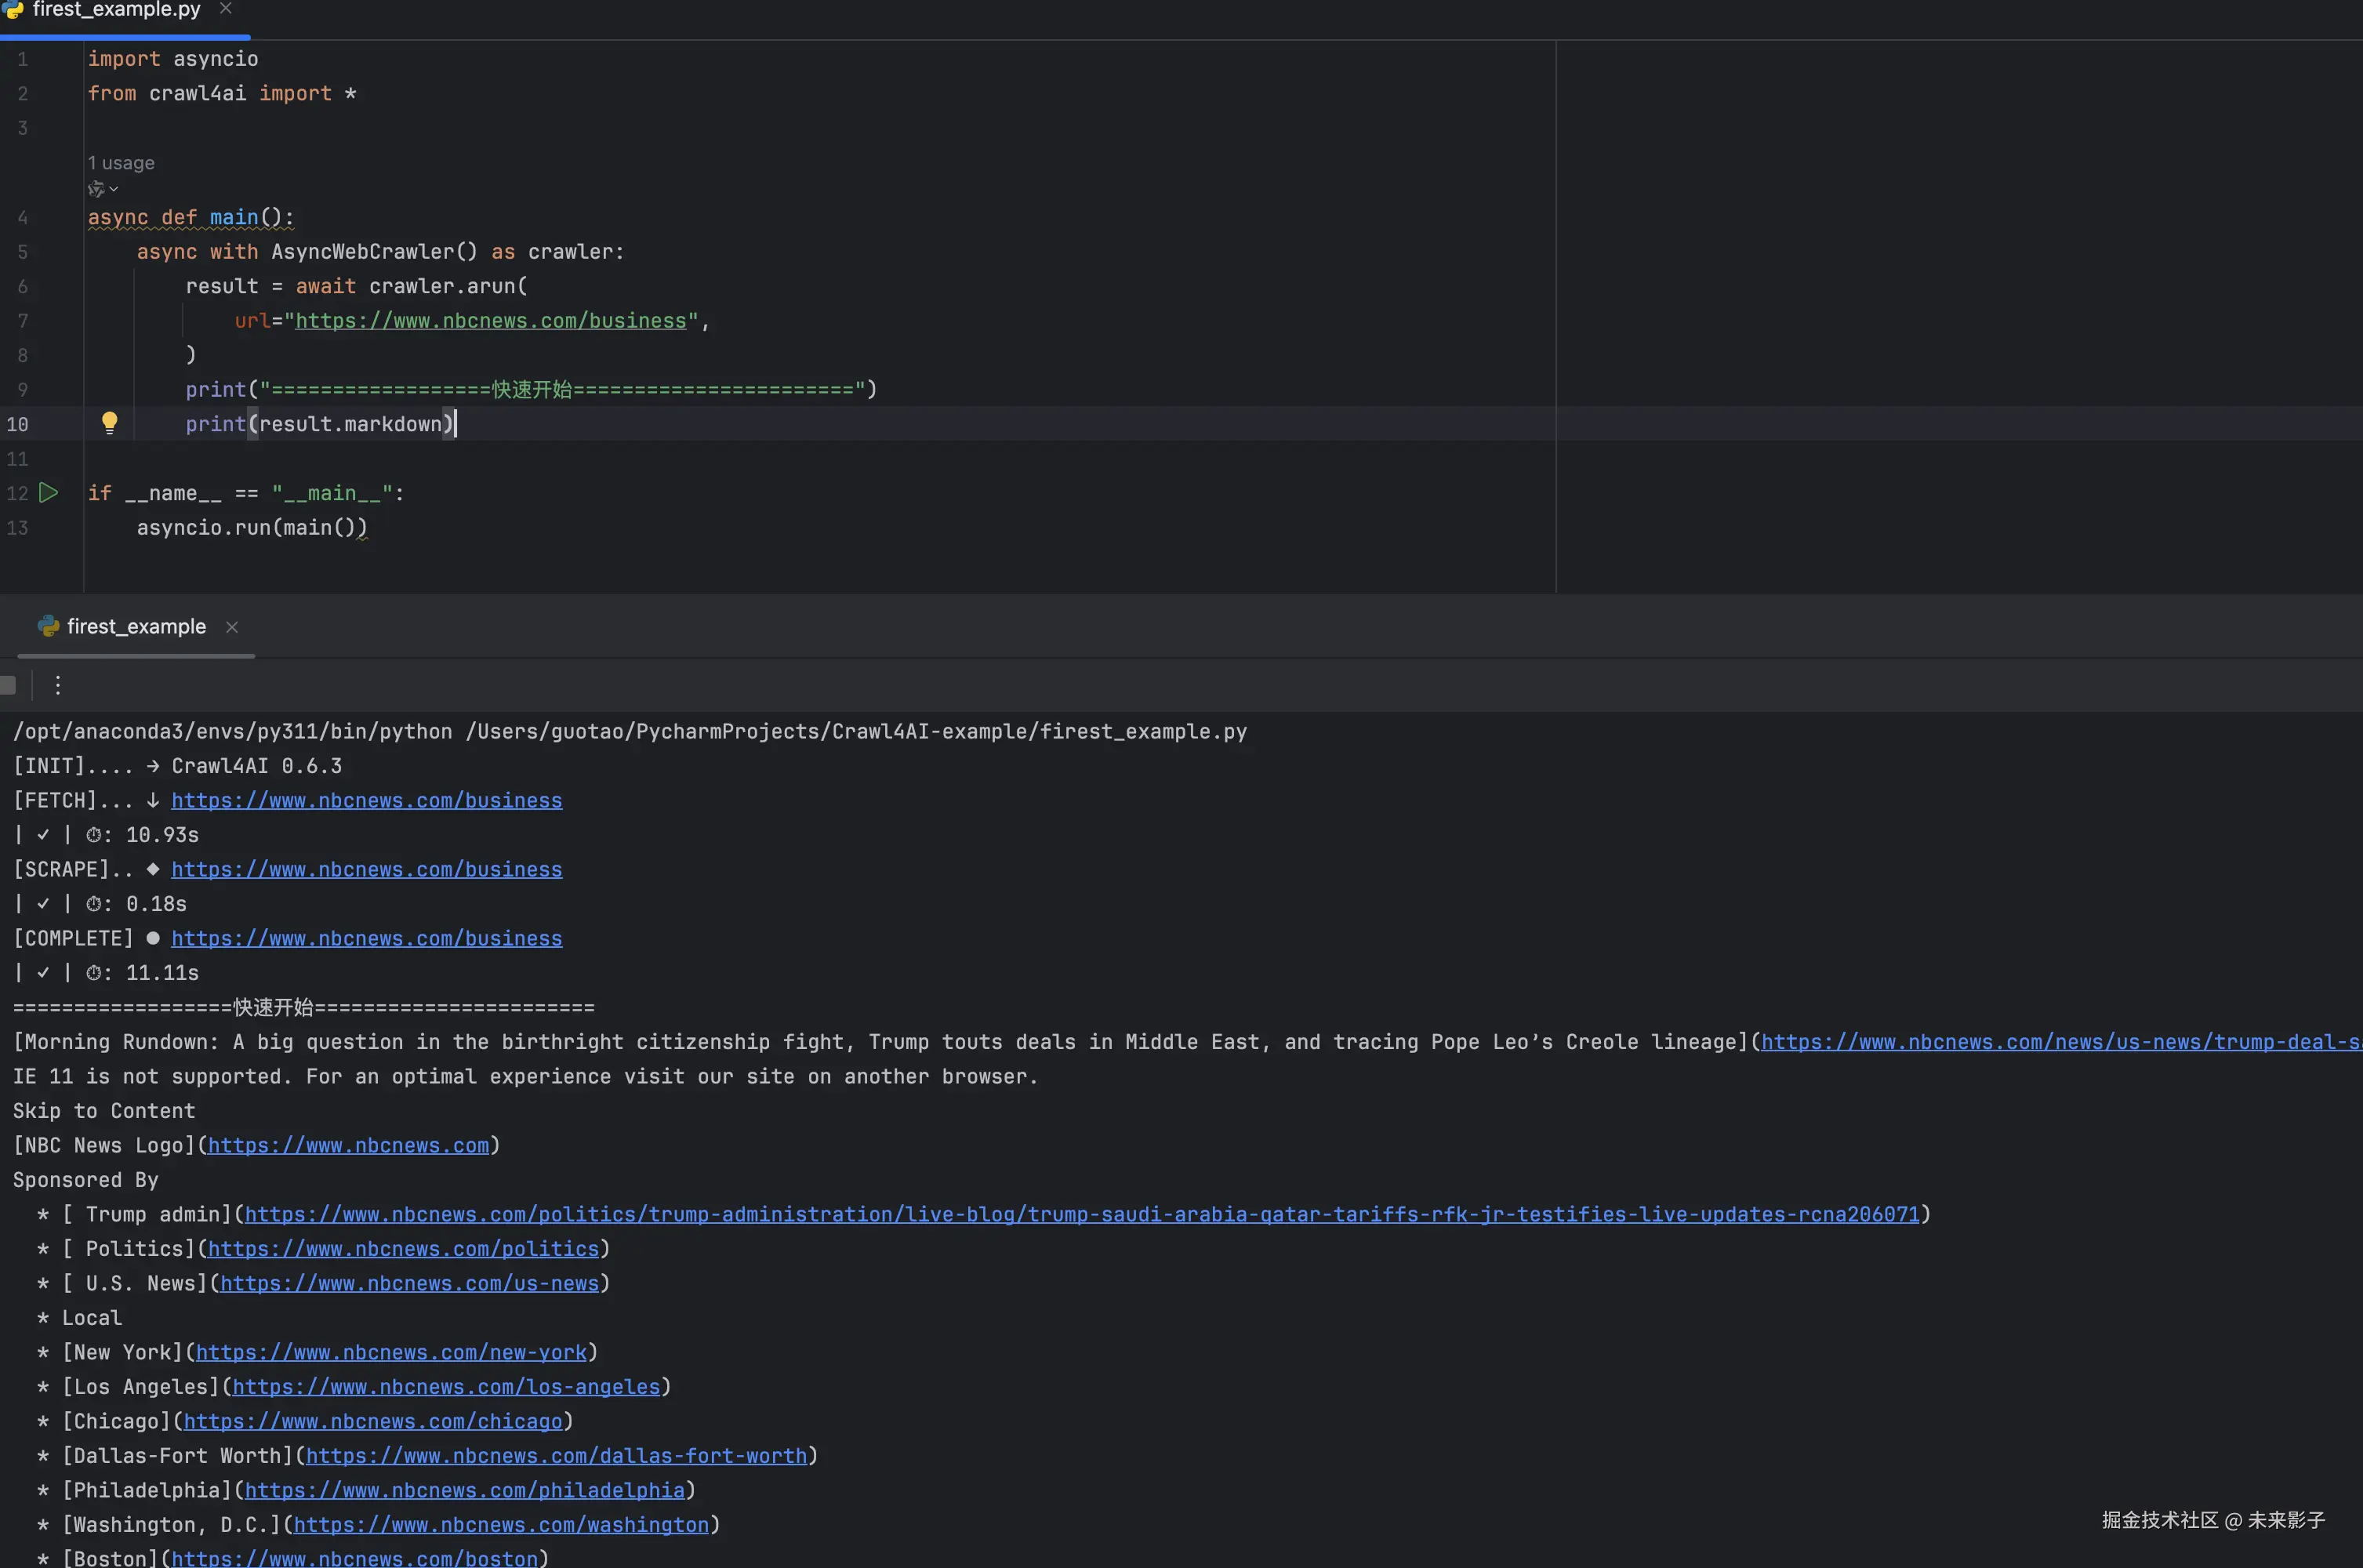Select the firest_example.py editor tab

[x=115, y=10]
